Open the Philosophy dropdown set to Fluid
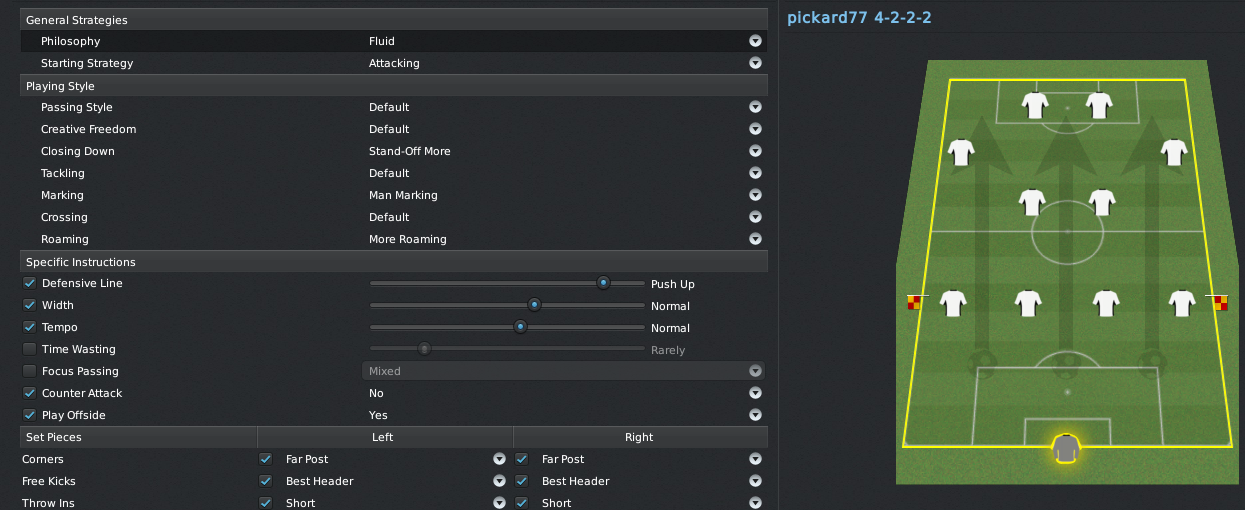The height and width of the screenshot is (510, 1245). (x=566, y=41)
